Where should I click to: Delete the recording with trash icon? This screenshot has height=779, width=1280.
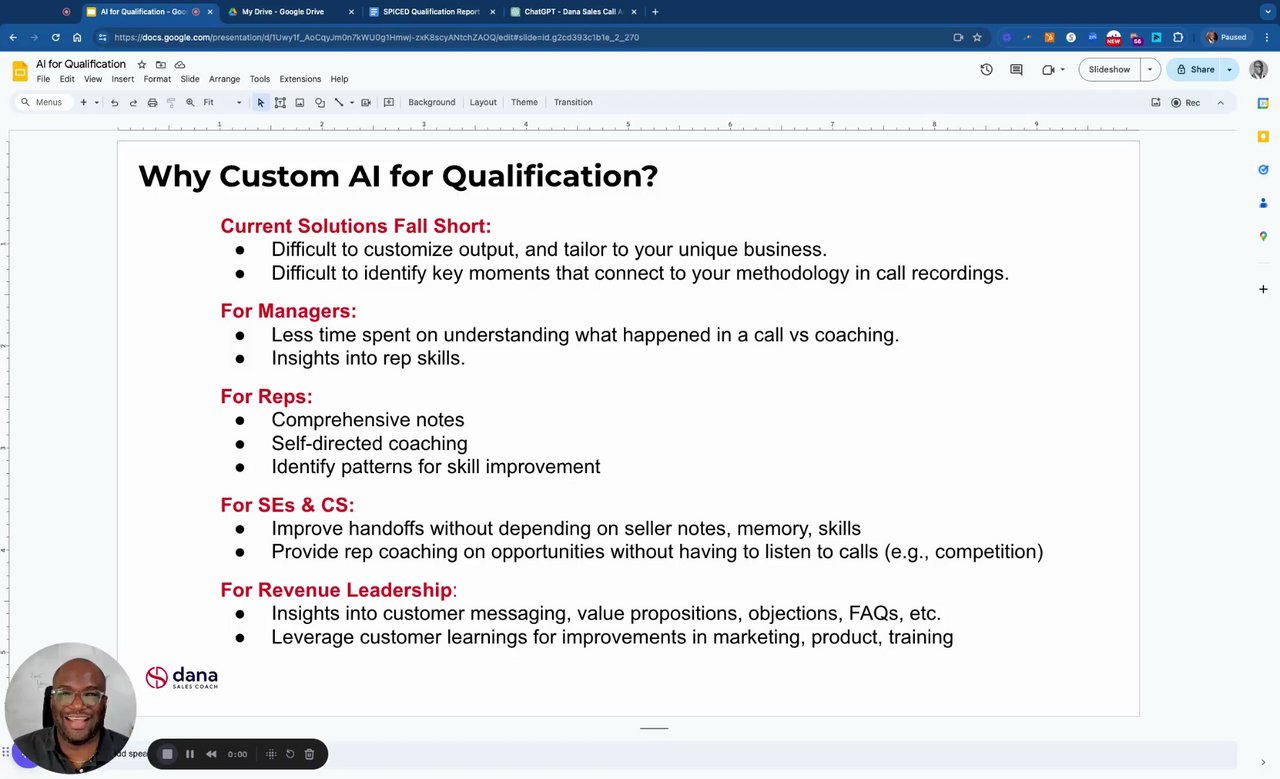tap(309, 754)
